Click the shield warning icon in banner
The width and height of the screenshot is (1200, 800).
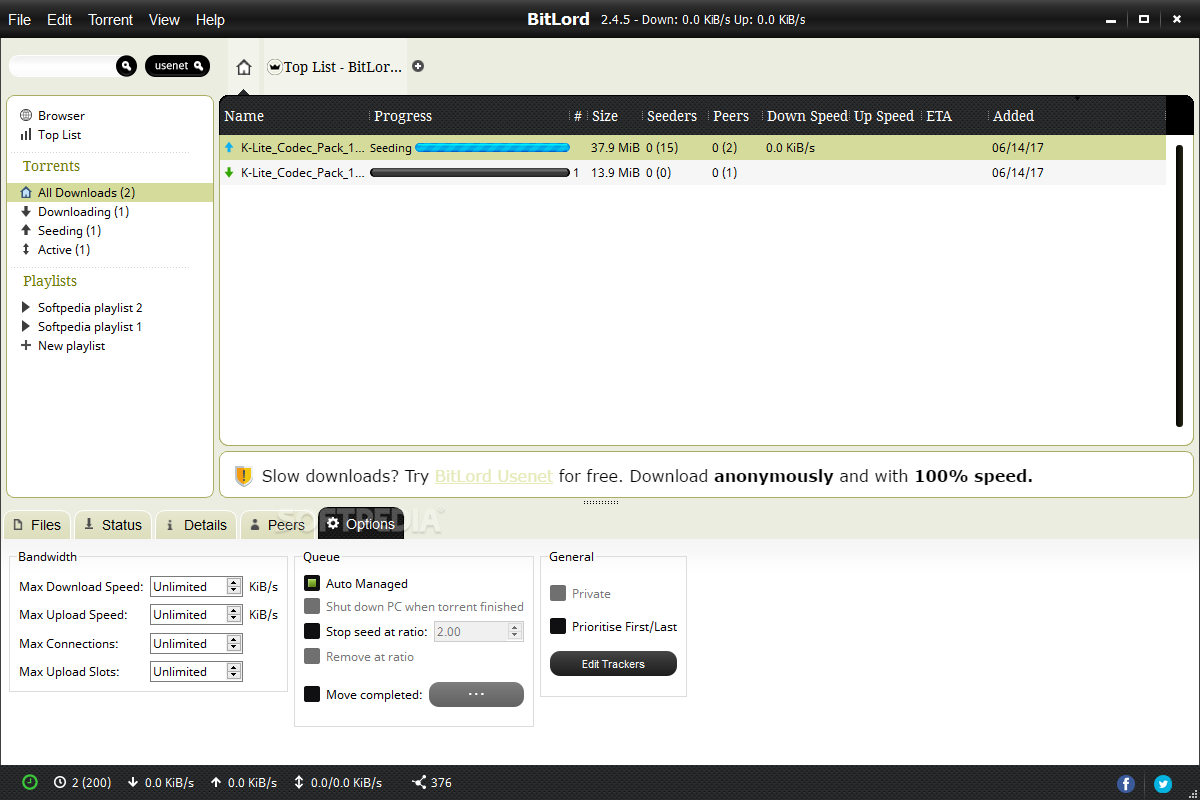point(243,476)
